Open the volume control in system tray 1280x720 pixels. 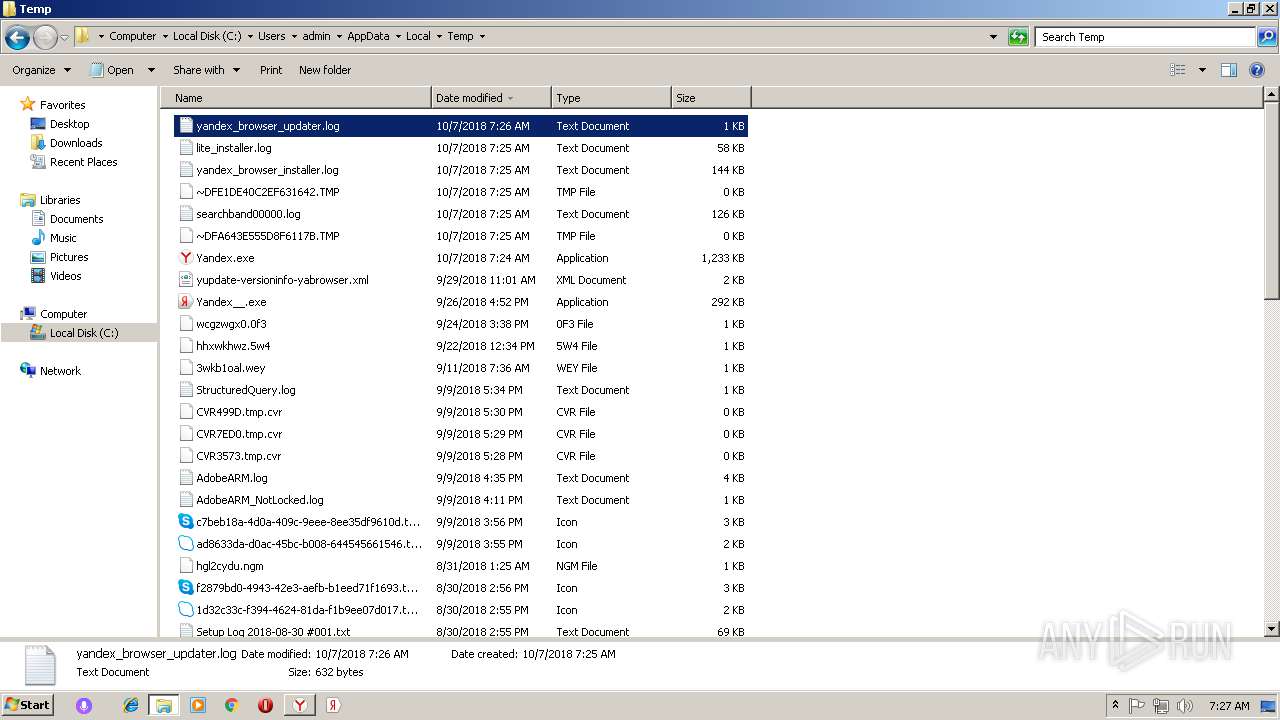(1184, 706)
